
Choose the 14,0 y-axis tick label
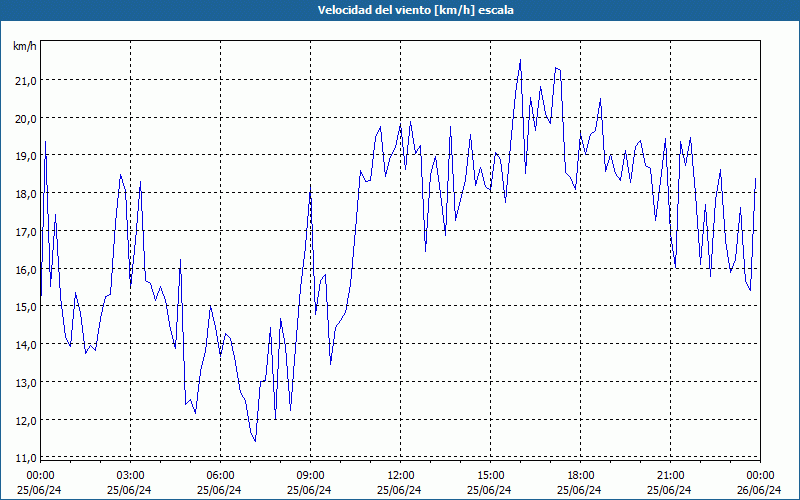[26, 344]
